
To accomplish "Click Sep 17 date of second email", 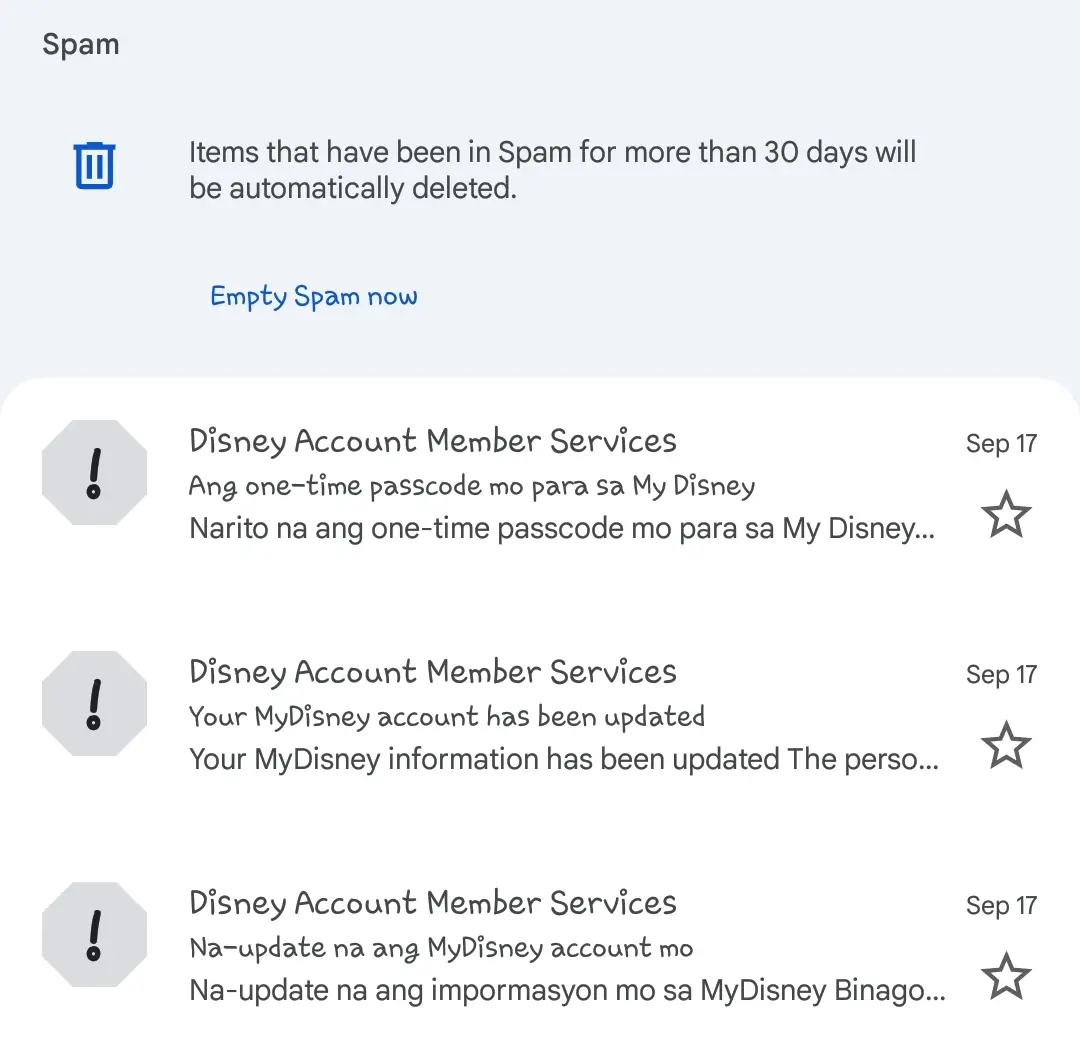I will coord(1001,674).
